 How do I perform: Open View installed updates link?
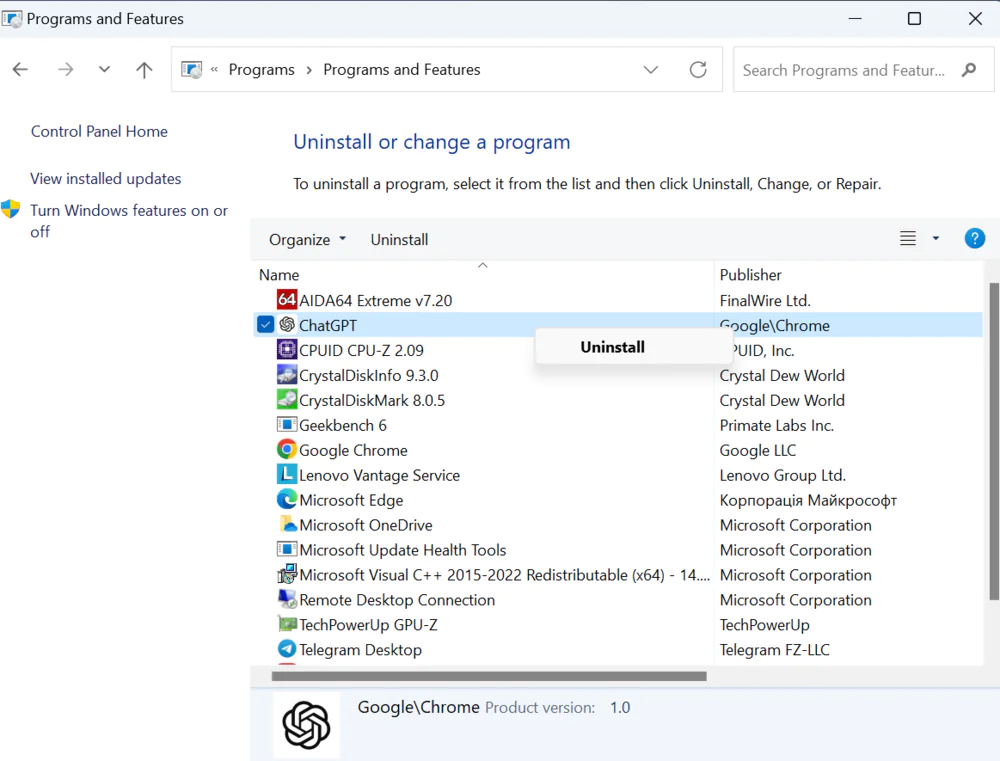tap(106, 179)
